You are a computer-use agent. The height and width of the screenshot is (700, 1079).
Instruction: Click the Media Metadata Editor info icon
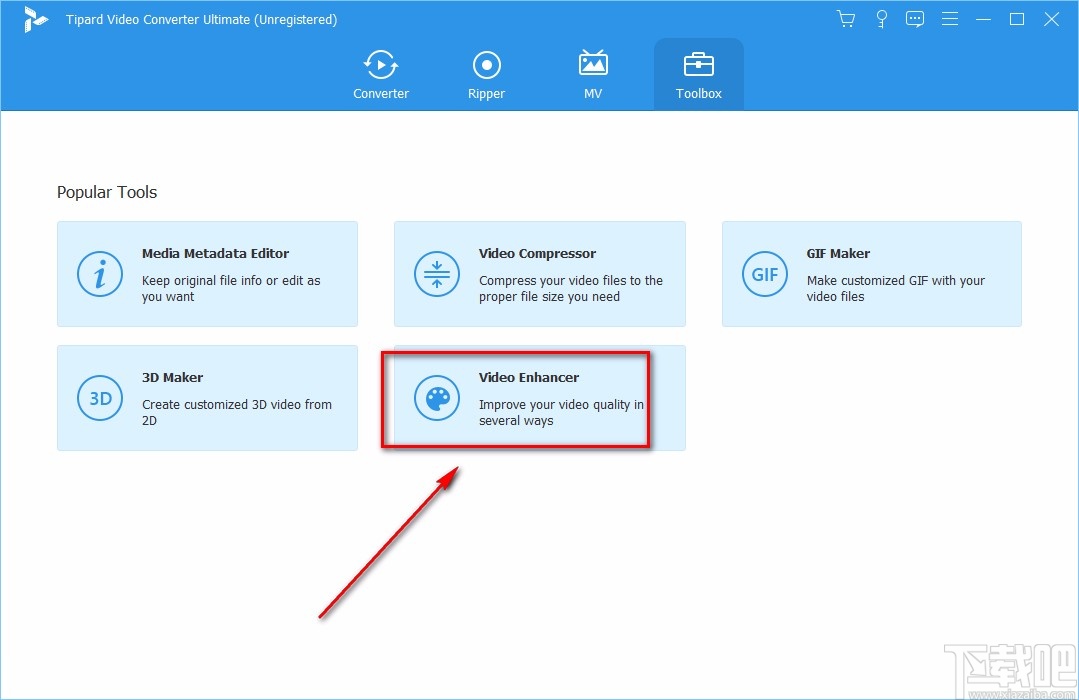point(100,274)
